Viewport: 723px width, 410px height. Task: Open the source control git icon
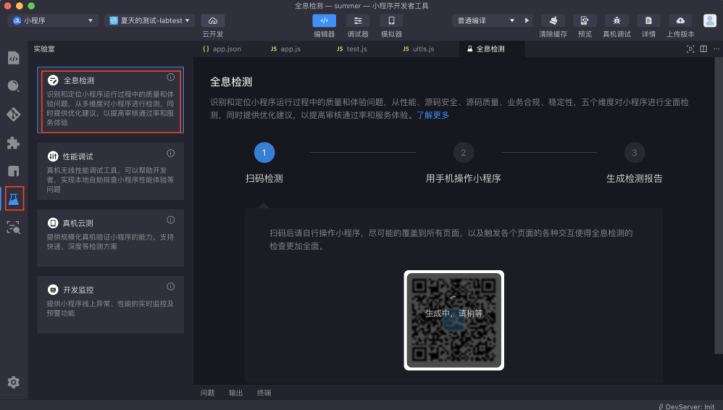coord(13,114)
